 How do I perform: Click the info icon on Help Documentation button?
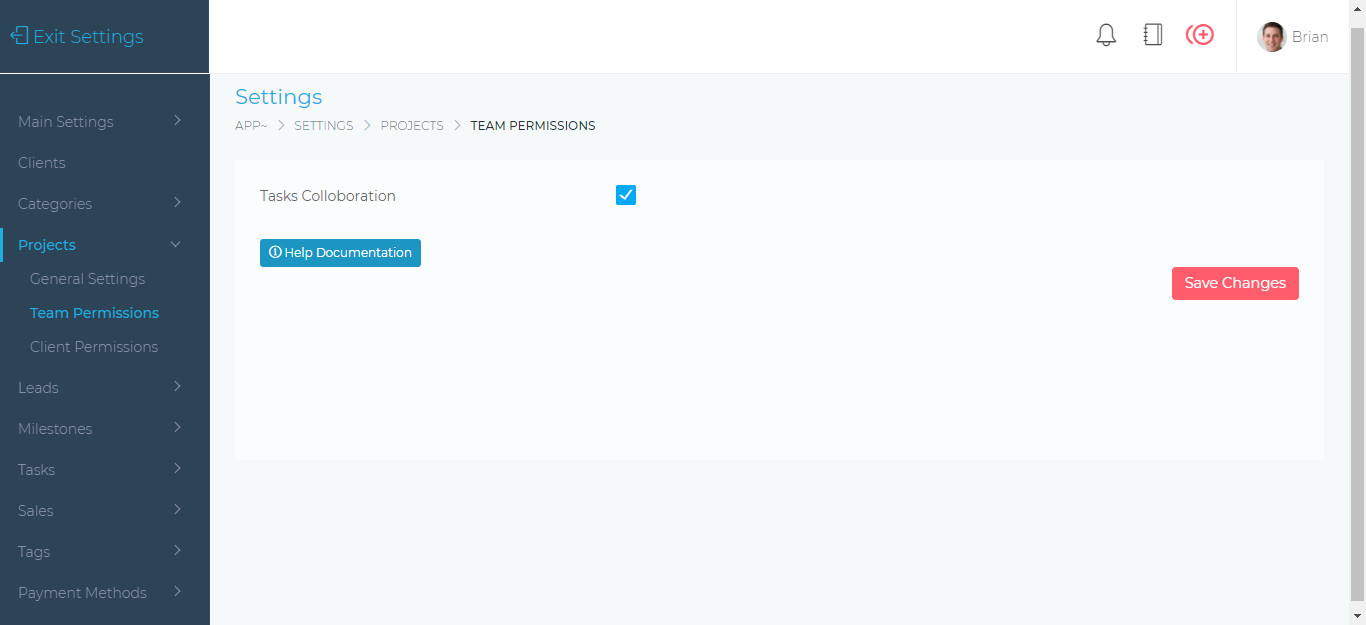pos(275,252)
